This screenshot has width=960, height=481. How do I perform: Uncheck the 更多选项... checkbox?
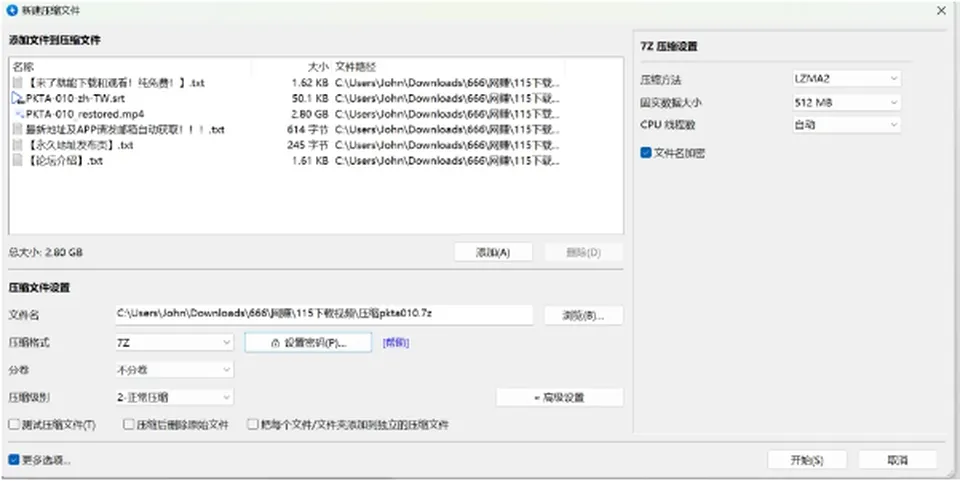pyautogui.click(x=14, y=460)
